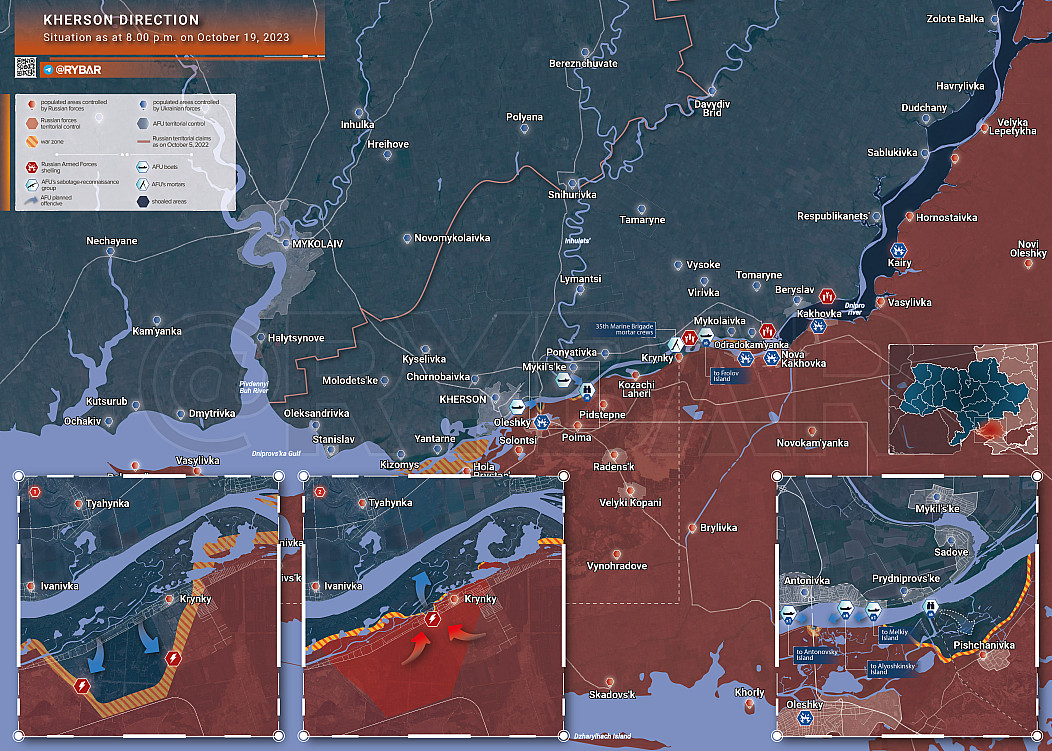The width and height of the screenshot is (1052, 751).
Task: Click the red shelling icon near Beryslav
Action: tap(827, 295)
